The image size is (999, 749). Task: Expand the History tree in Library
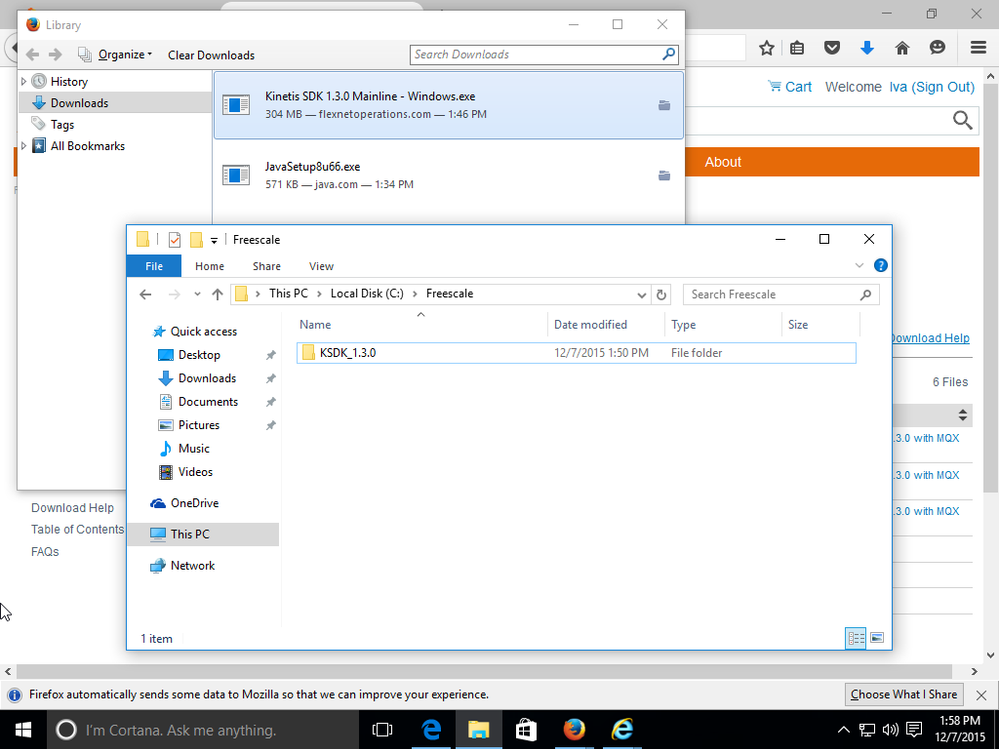[x=24, y=81]
